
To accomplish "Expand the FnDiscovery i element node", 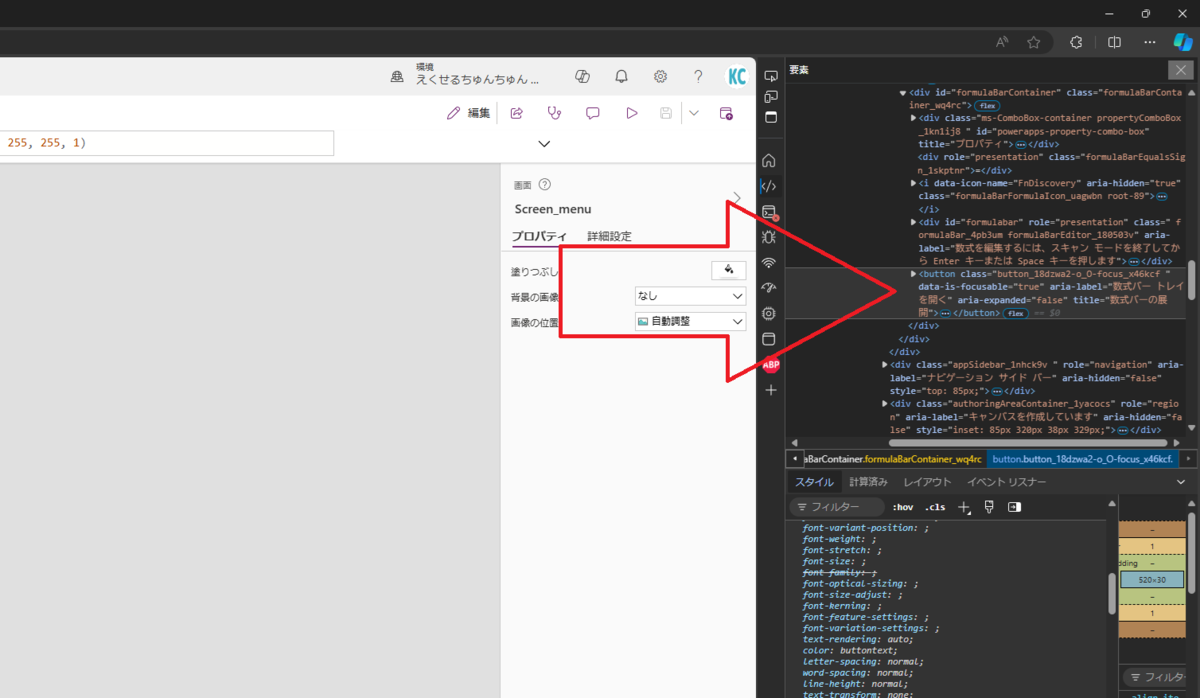I will point(914,183).
